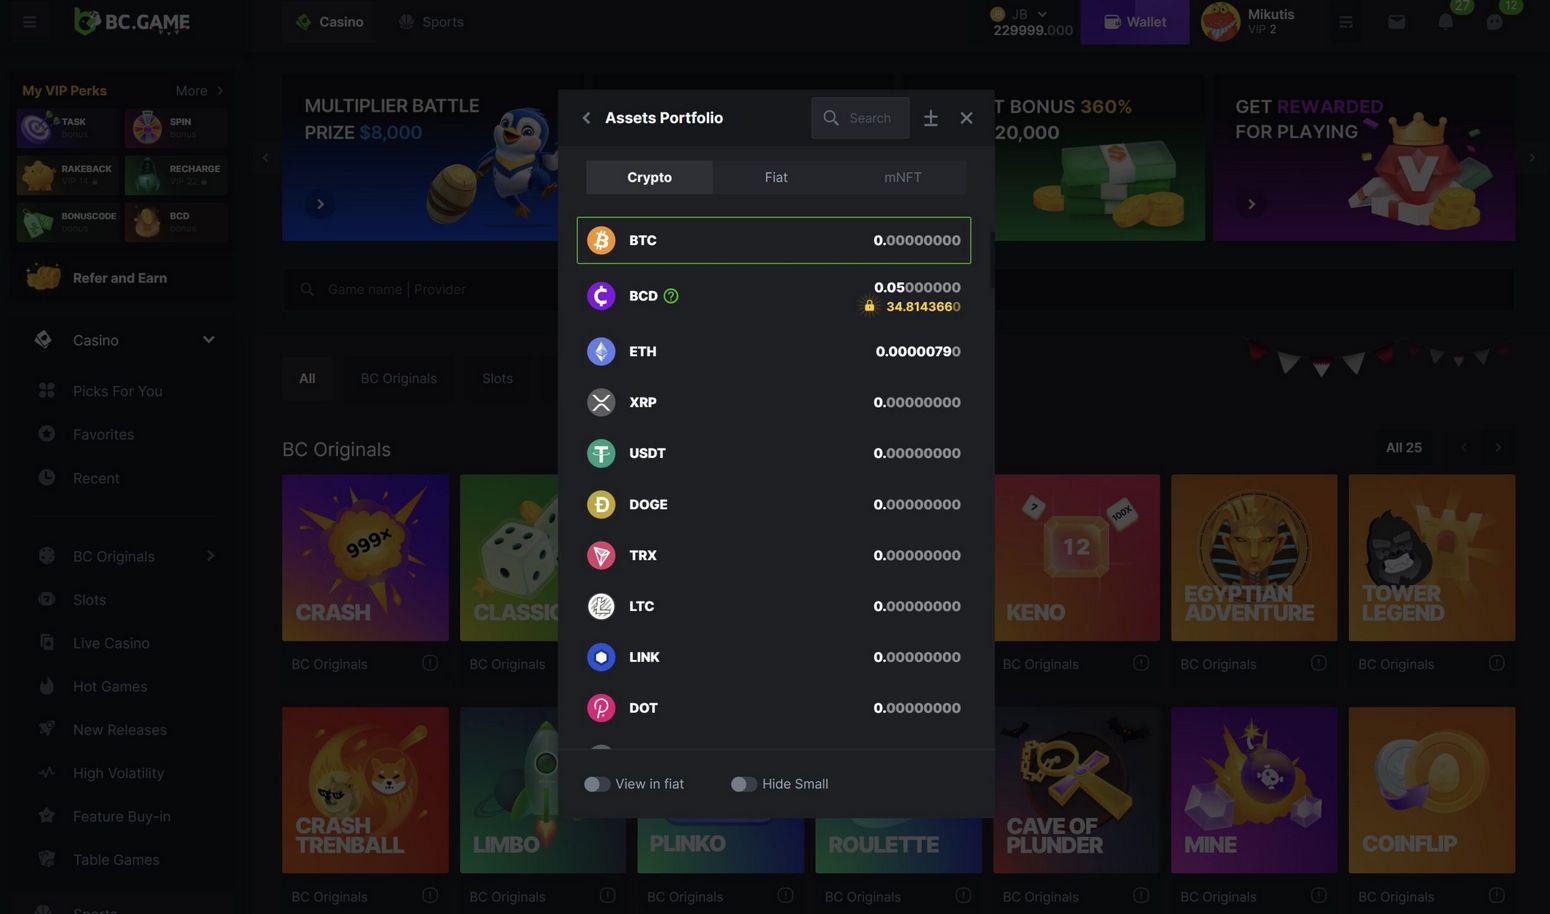Click the USDT coin icon
Viewport: 1550px width, 914px height.
coord(601,453)
